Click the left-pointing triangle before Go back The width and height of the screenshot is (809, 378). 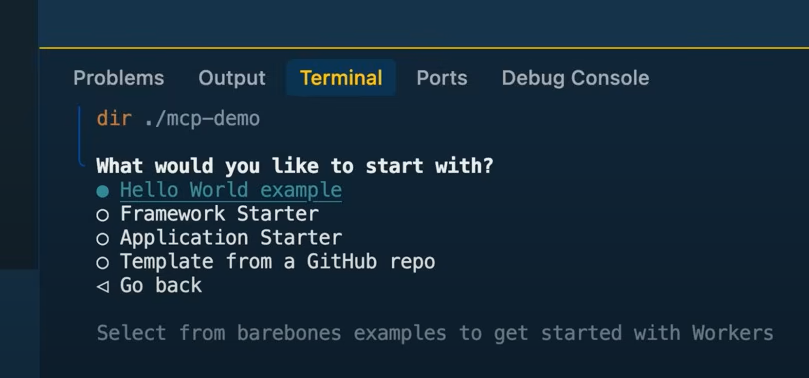tap(103, 286)
